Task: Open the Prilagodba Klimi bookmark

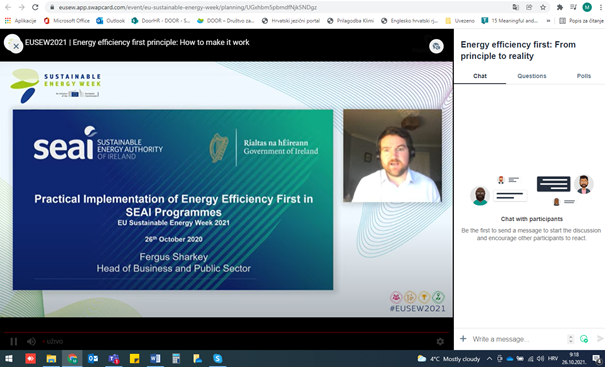Action: pos(350,21)
